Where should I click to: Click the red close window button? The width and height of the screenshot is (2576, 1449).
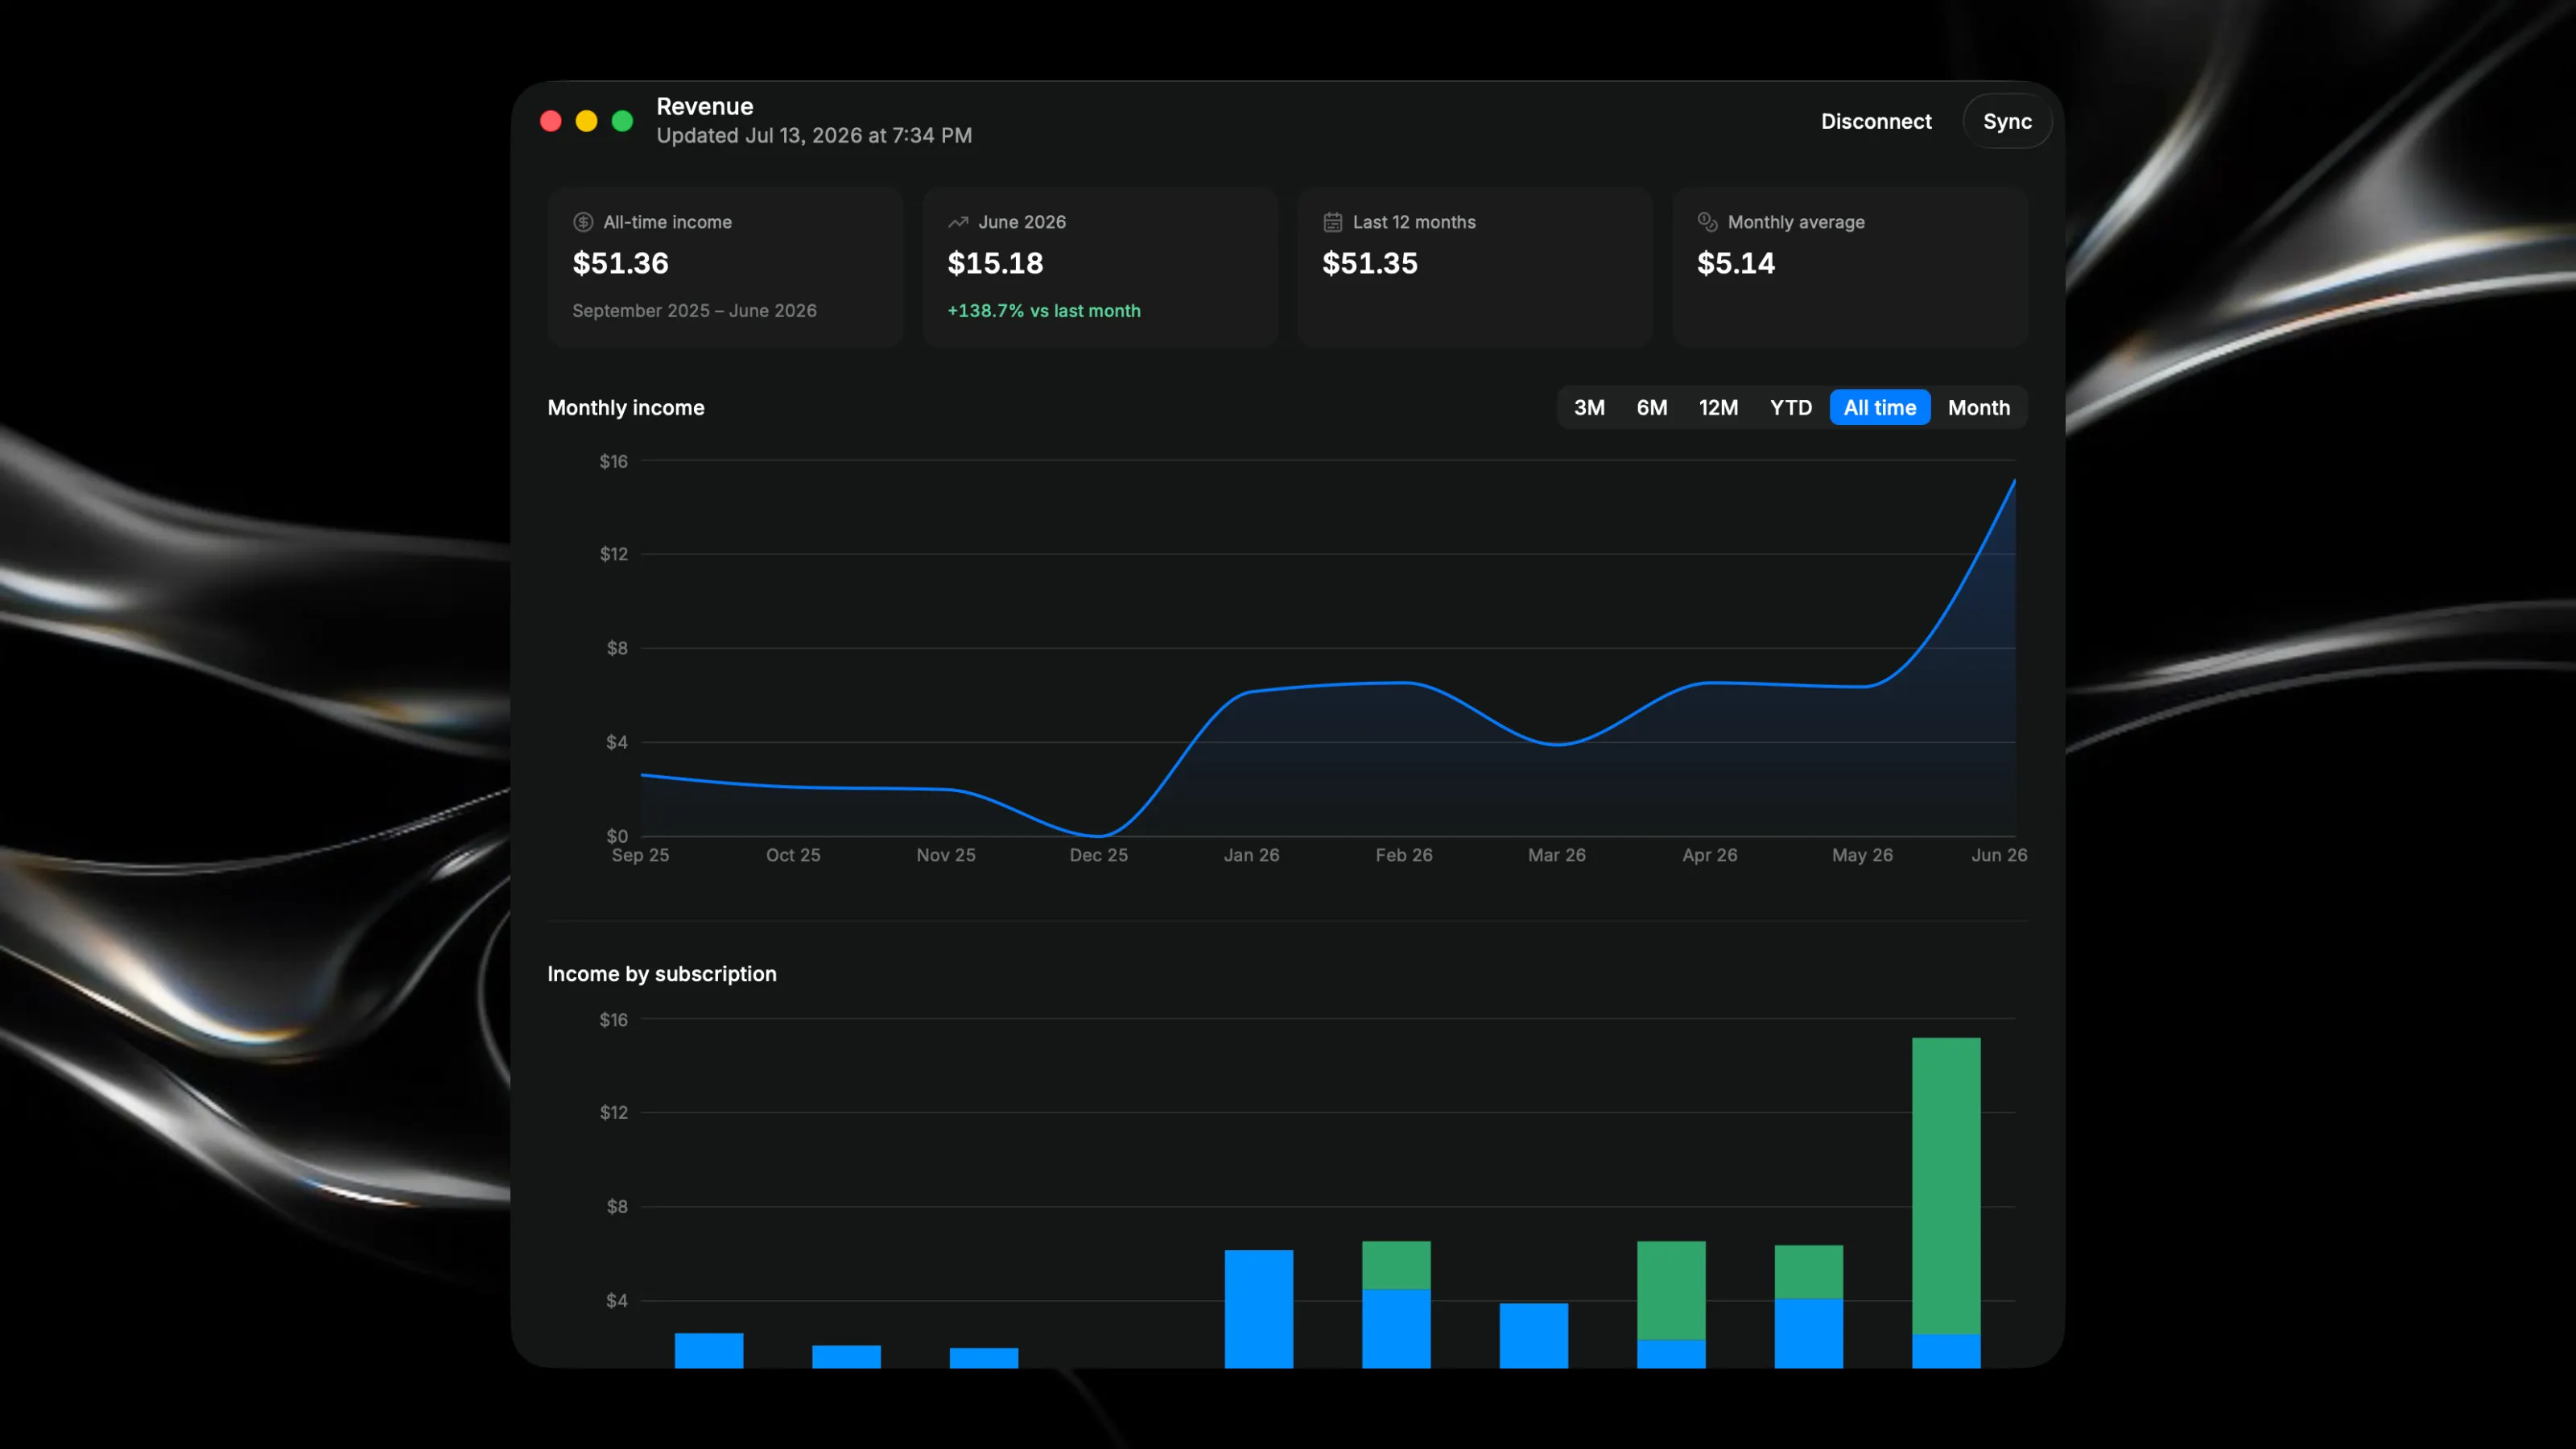(x=551, y=121)
